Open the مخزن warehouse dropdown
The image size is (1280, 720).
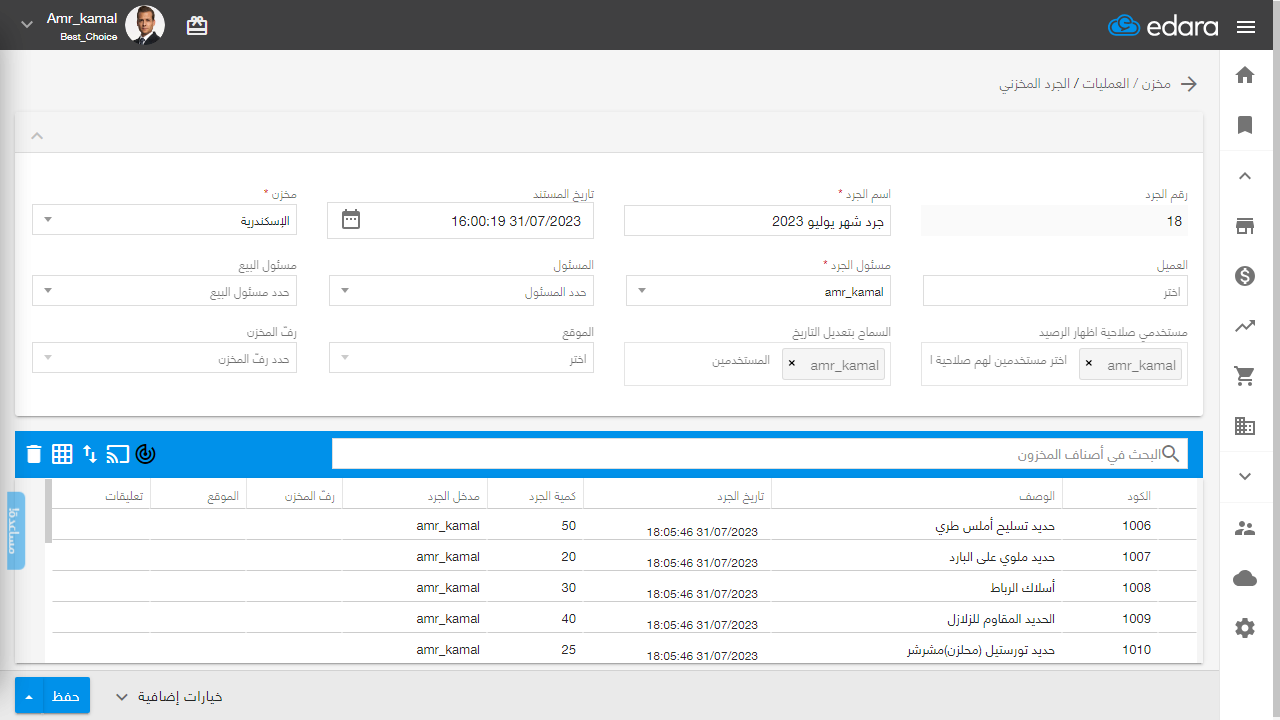tap(164, 220)
